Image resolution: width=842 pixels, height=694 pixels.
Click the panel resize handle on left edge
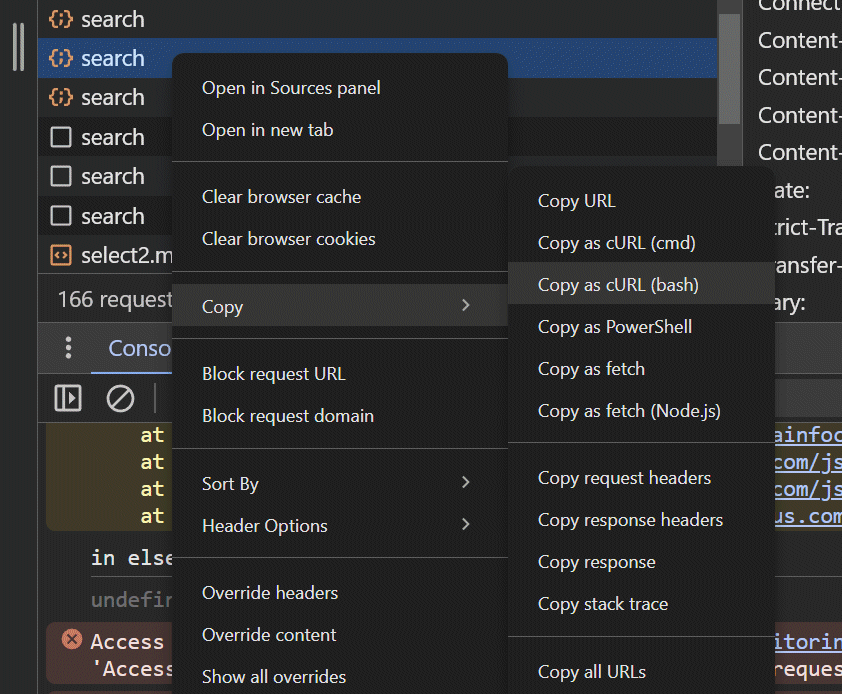(x=18, y=47)
